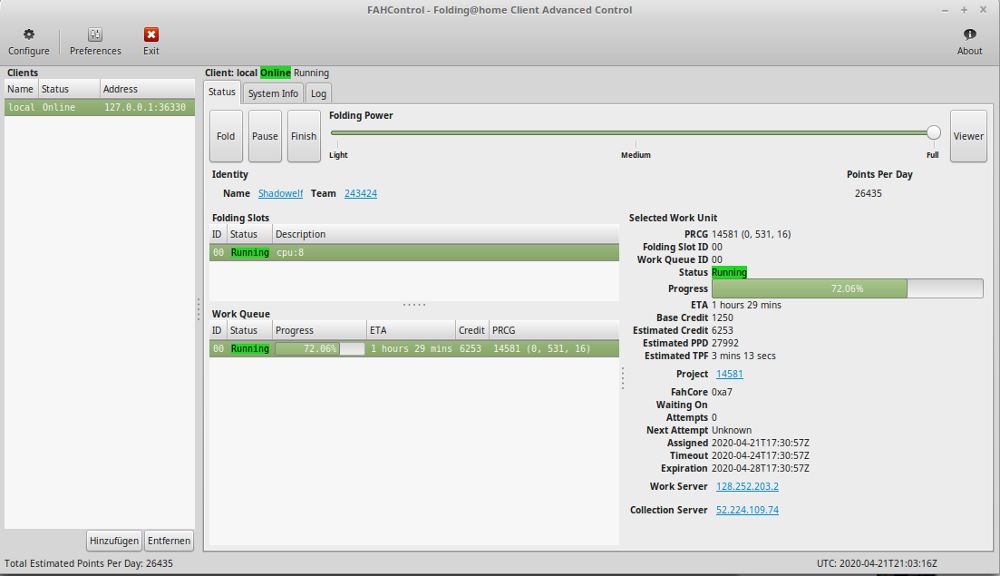
Task: Click the FahCore 0xa7 value
Action: tap(722, 392)
